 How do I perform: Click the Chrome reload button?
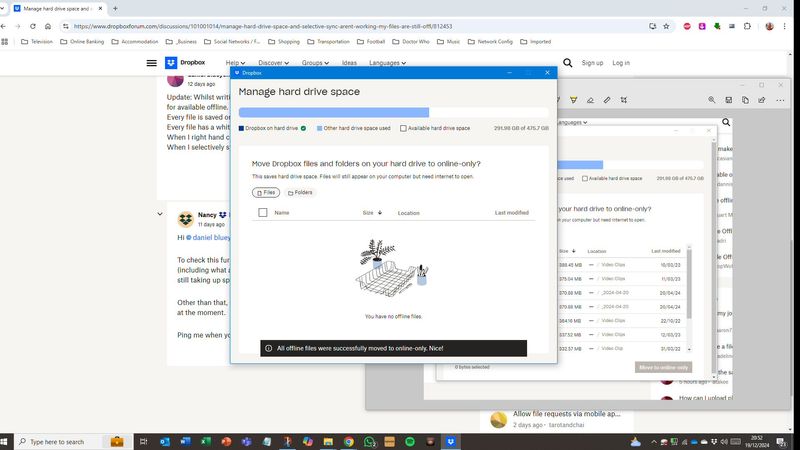33,26
